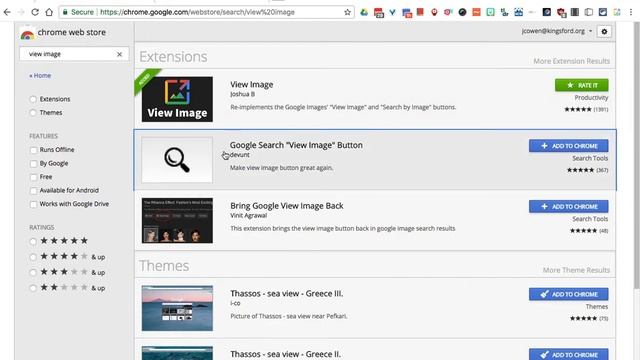Check Available for Android filter
Image resolution: width=640 pixels, height=360 pixels.
coord(33,191)
